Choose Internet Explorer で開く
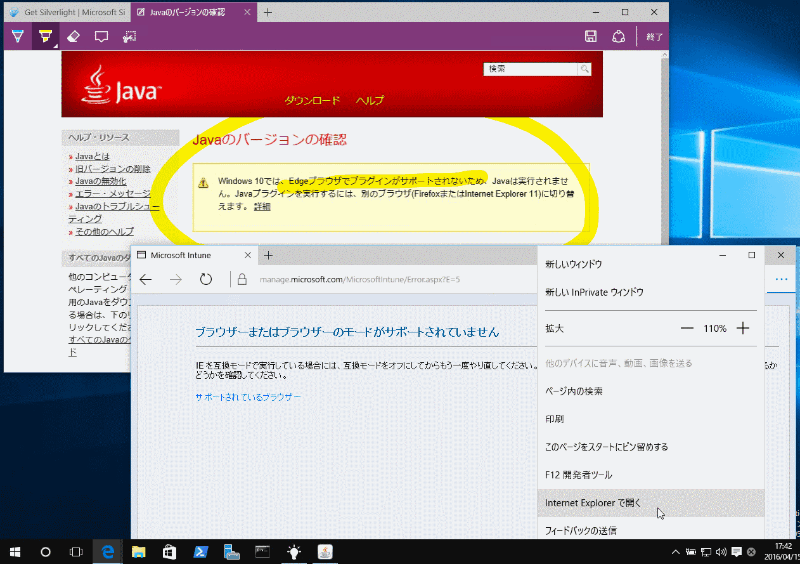 point(651,503)
